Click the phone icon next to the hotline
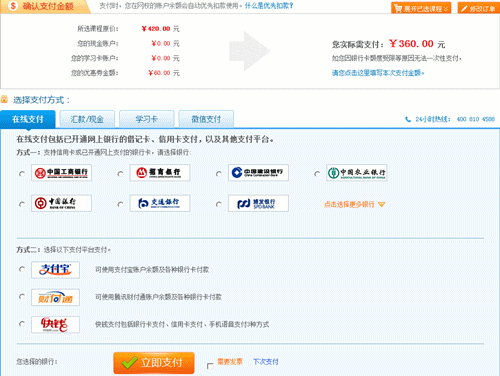 (x=408, y=119)
